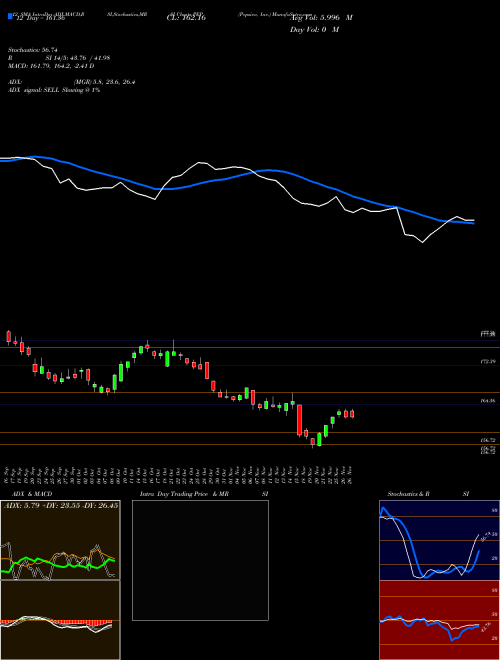The height and width of the screenshot is (660, 500).
Task: Click 'Avg Vol: 5.996 M' text
Action: pyautogui.click(x=321, y=18)
